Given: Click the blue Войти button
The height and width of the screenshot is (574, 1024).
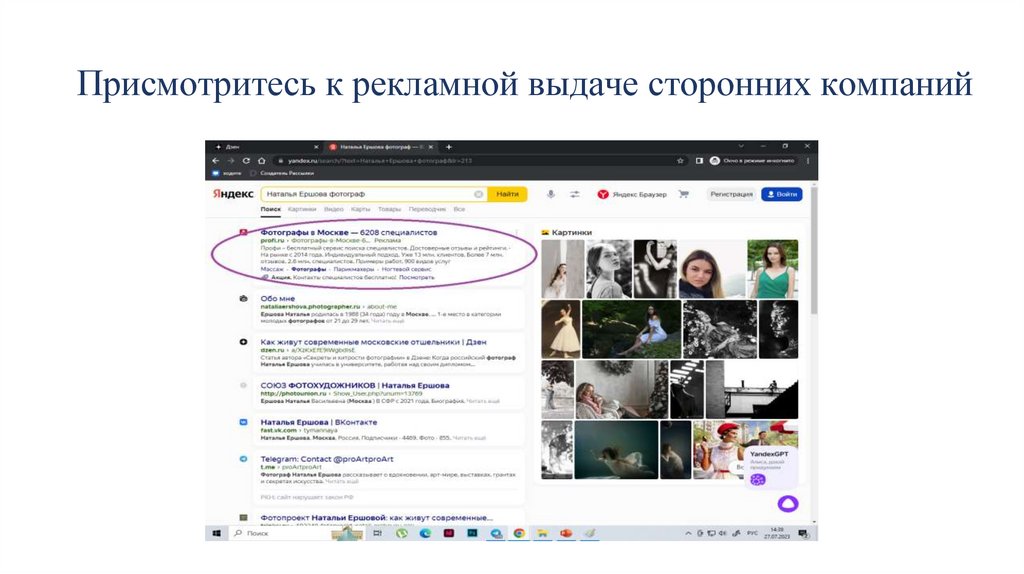Looking at the screenshot, I should coord(782,194).
